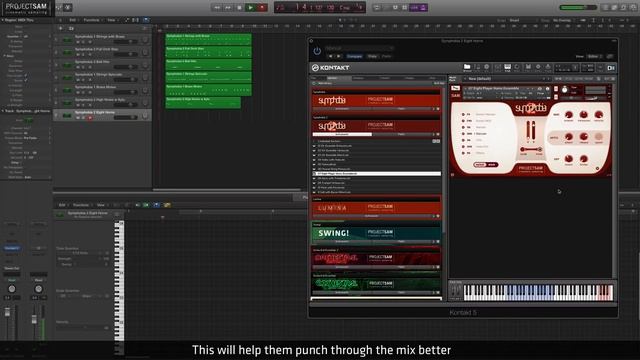
Task: Turn the top-left red knob on instrument
Action: point(569,115)
